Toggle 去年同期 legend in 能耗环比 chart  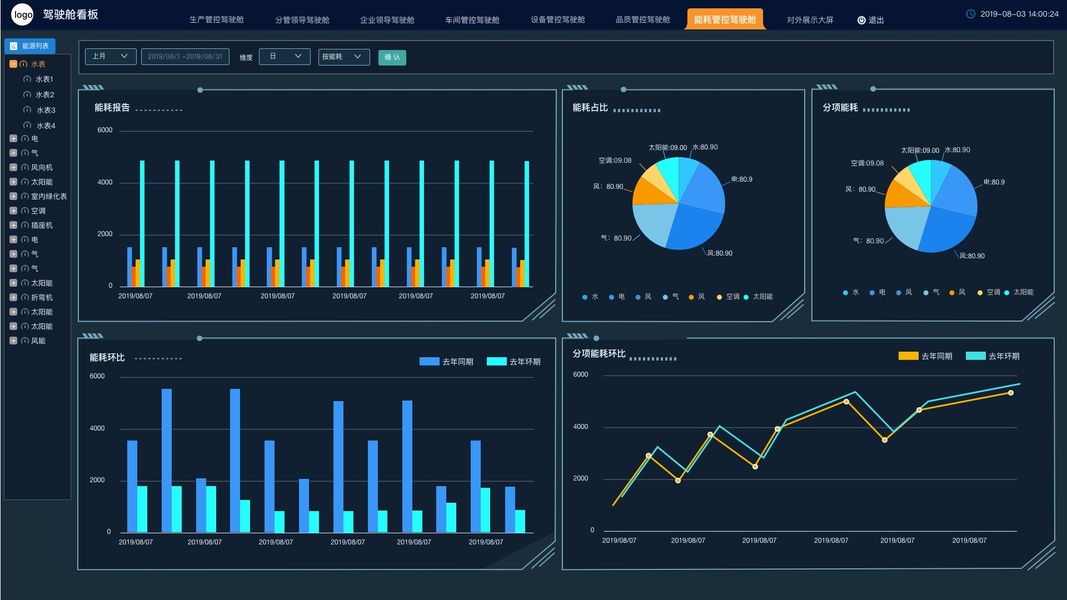point(446,361)
